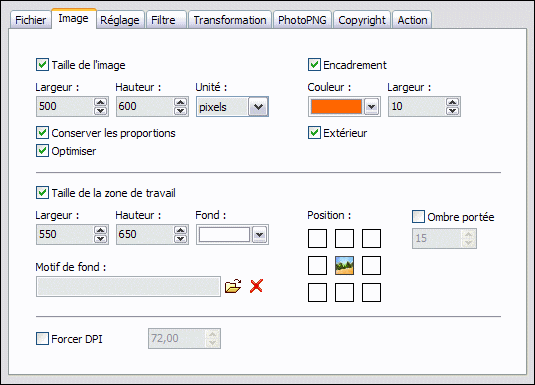
Task: Click the Motif de fond path field
Action: (128, 286)
